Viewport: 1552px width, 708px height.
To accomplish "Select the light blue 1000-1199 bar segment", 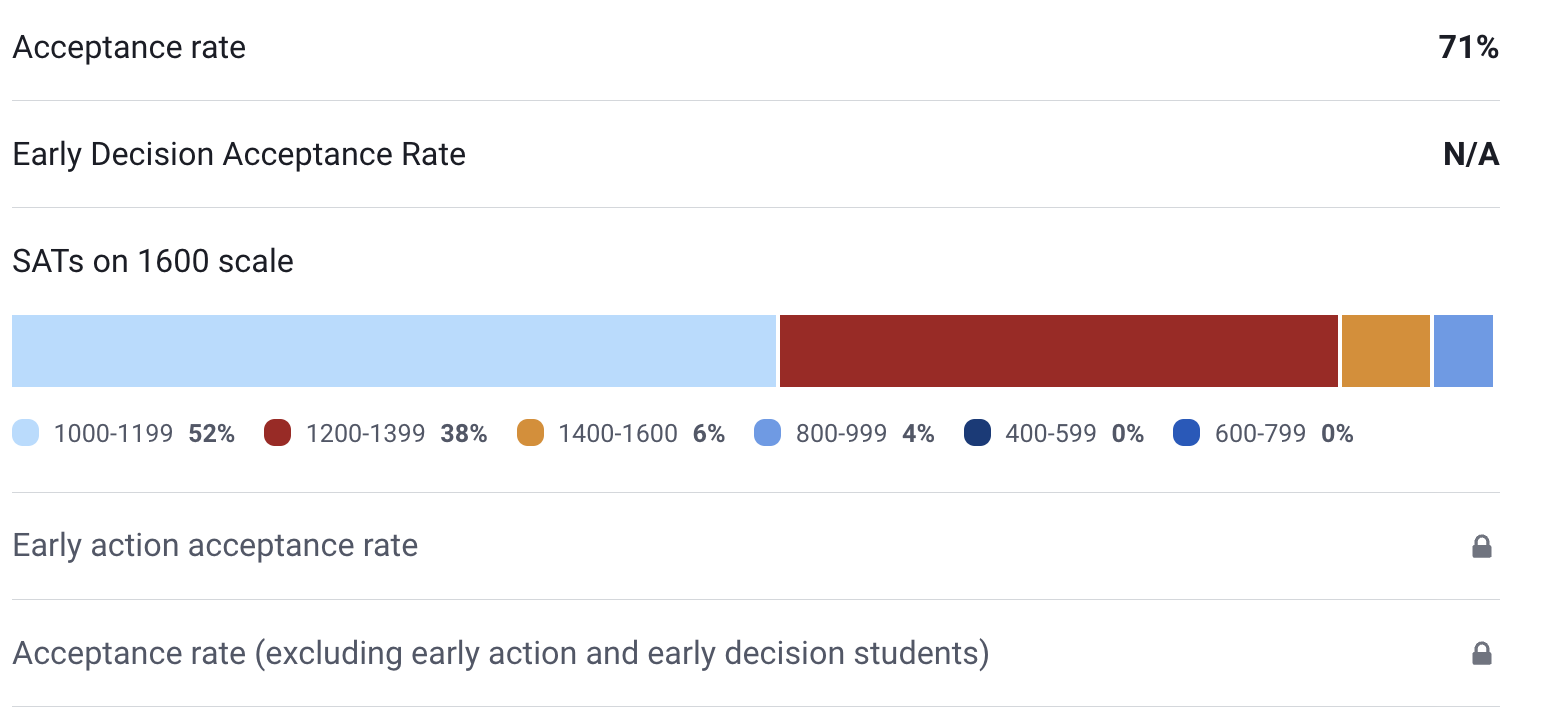I will pyautogui.click(x=394, y=351).
